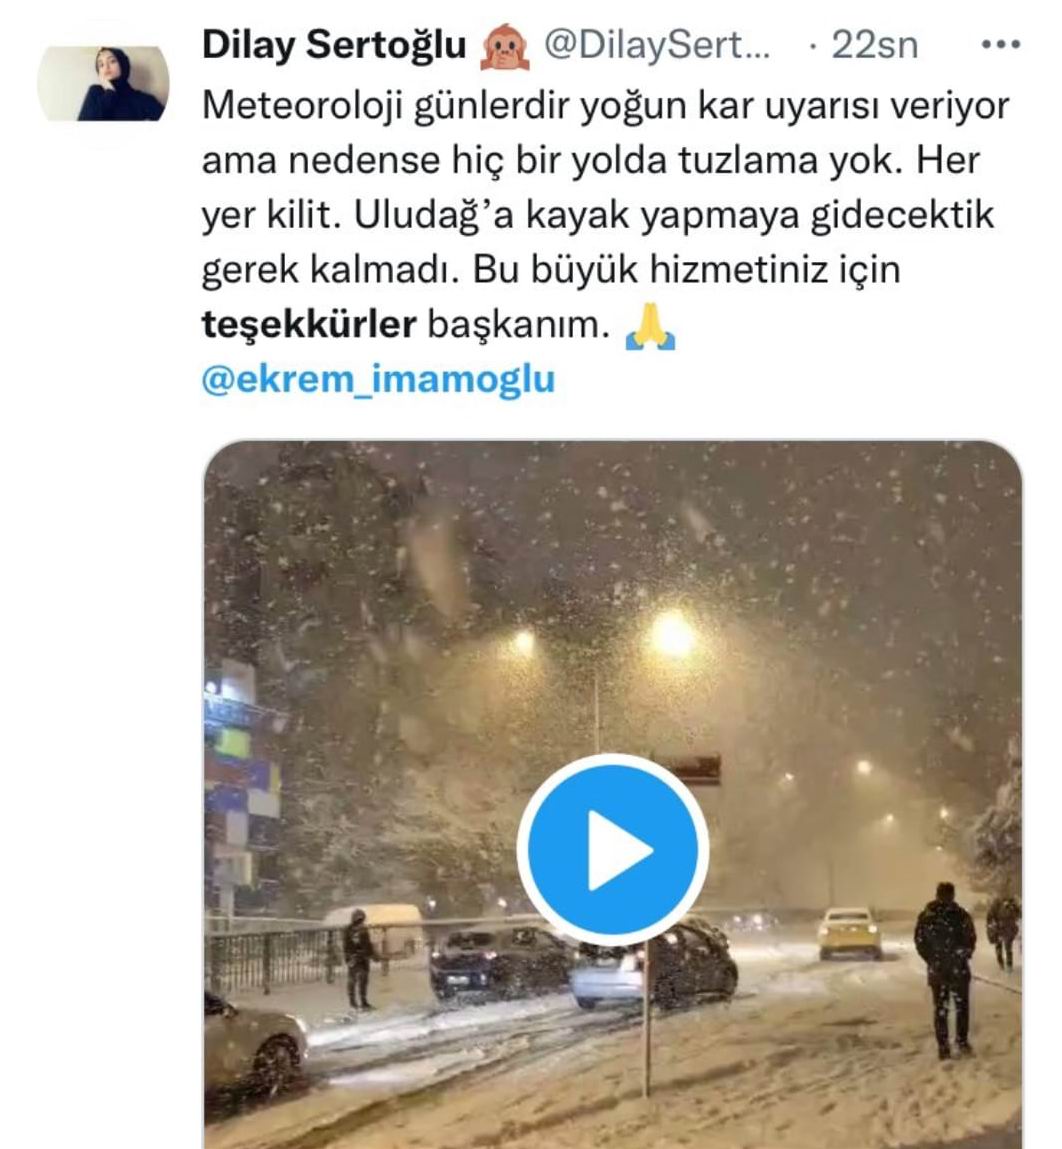The image size is (1062, 1149).
Task: Click the 22sn tweet timestamp
Action: click(874, 45)
